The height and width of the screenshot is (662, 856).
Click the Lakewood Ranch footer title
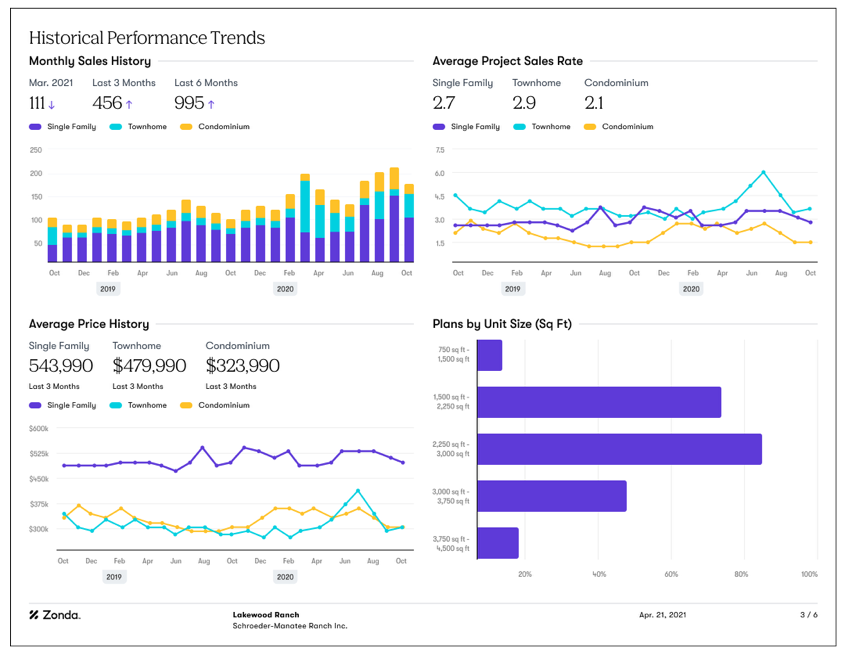[266, 615]
